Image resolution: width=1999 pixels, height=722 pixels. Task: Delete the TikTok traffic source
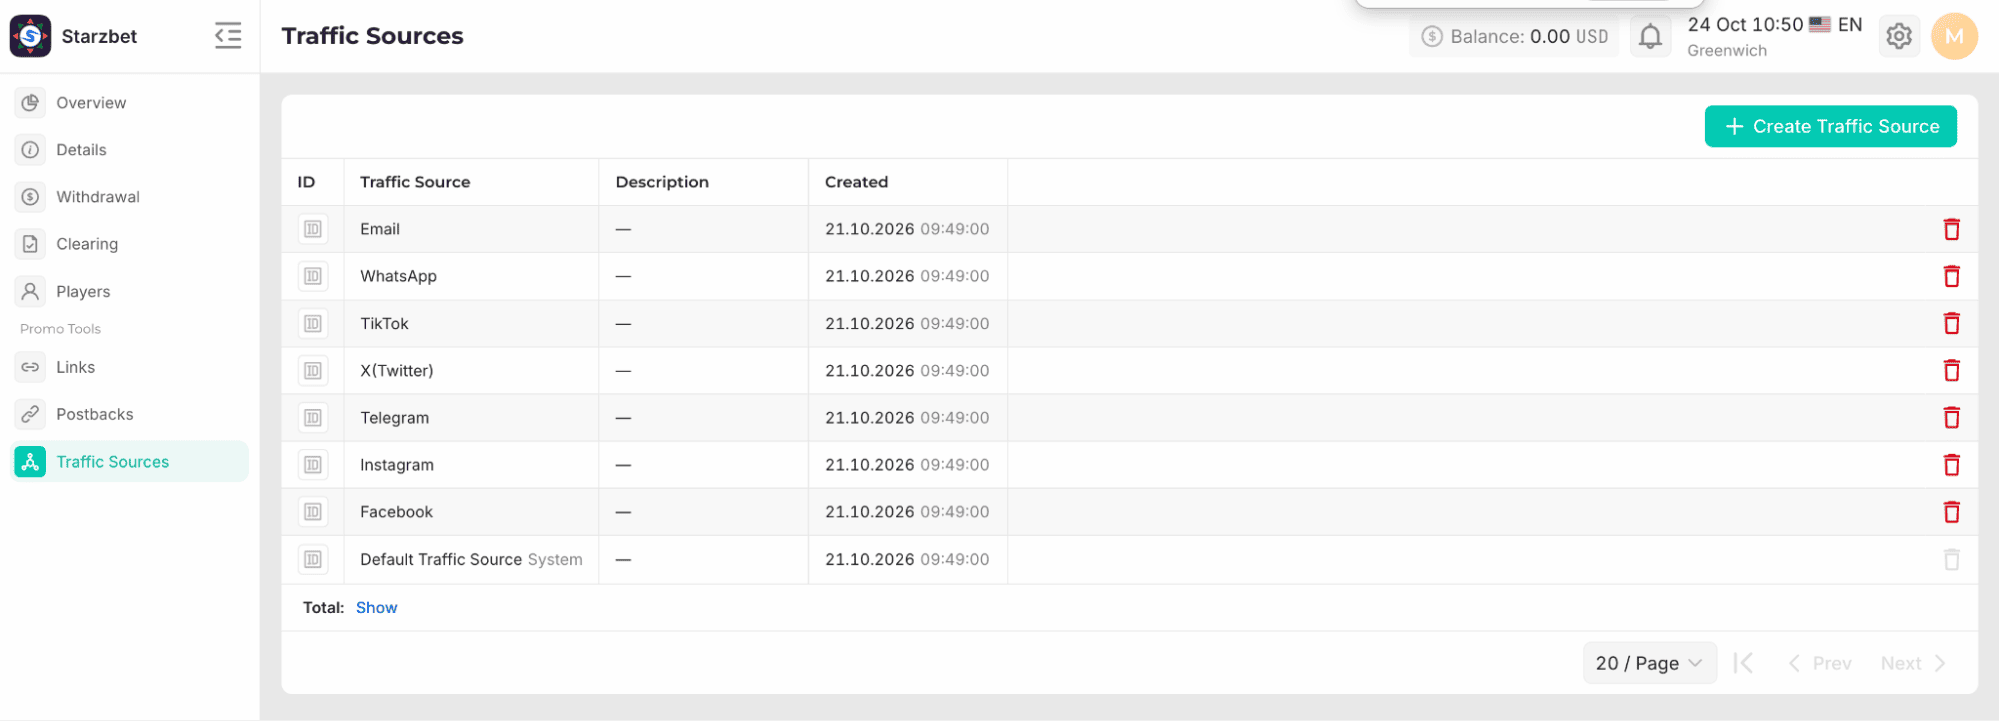[x=1951, y=323]
